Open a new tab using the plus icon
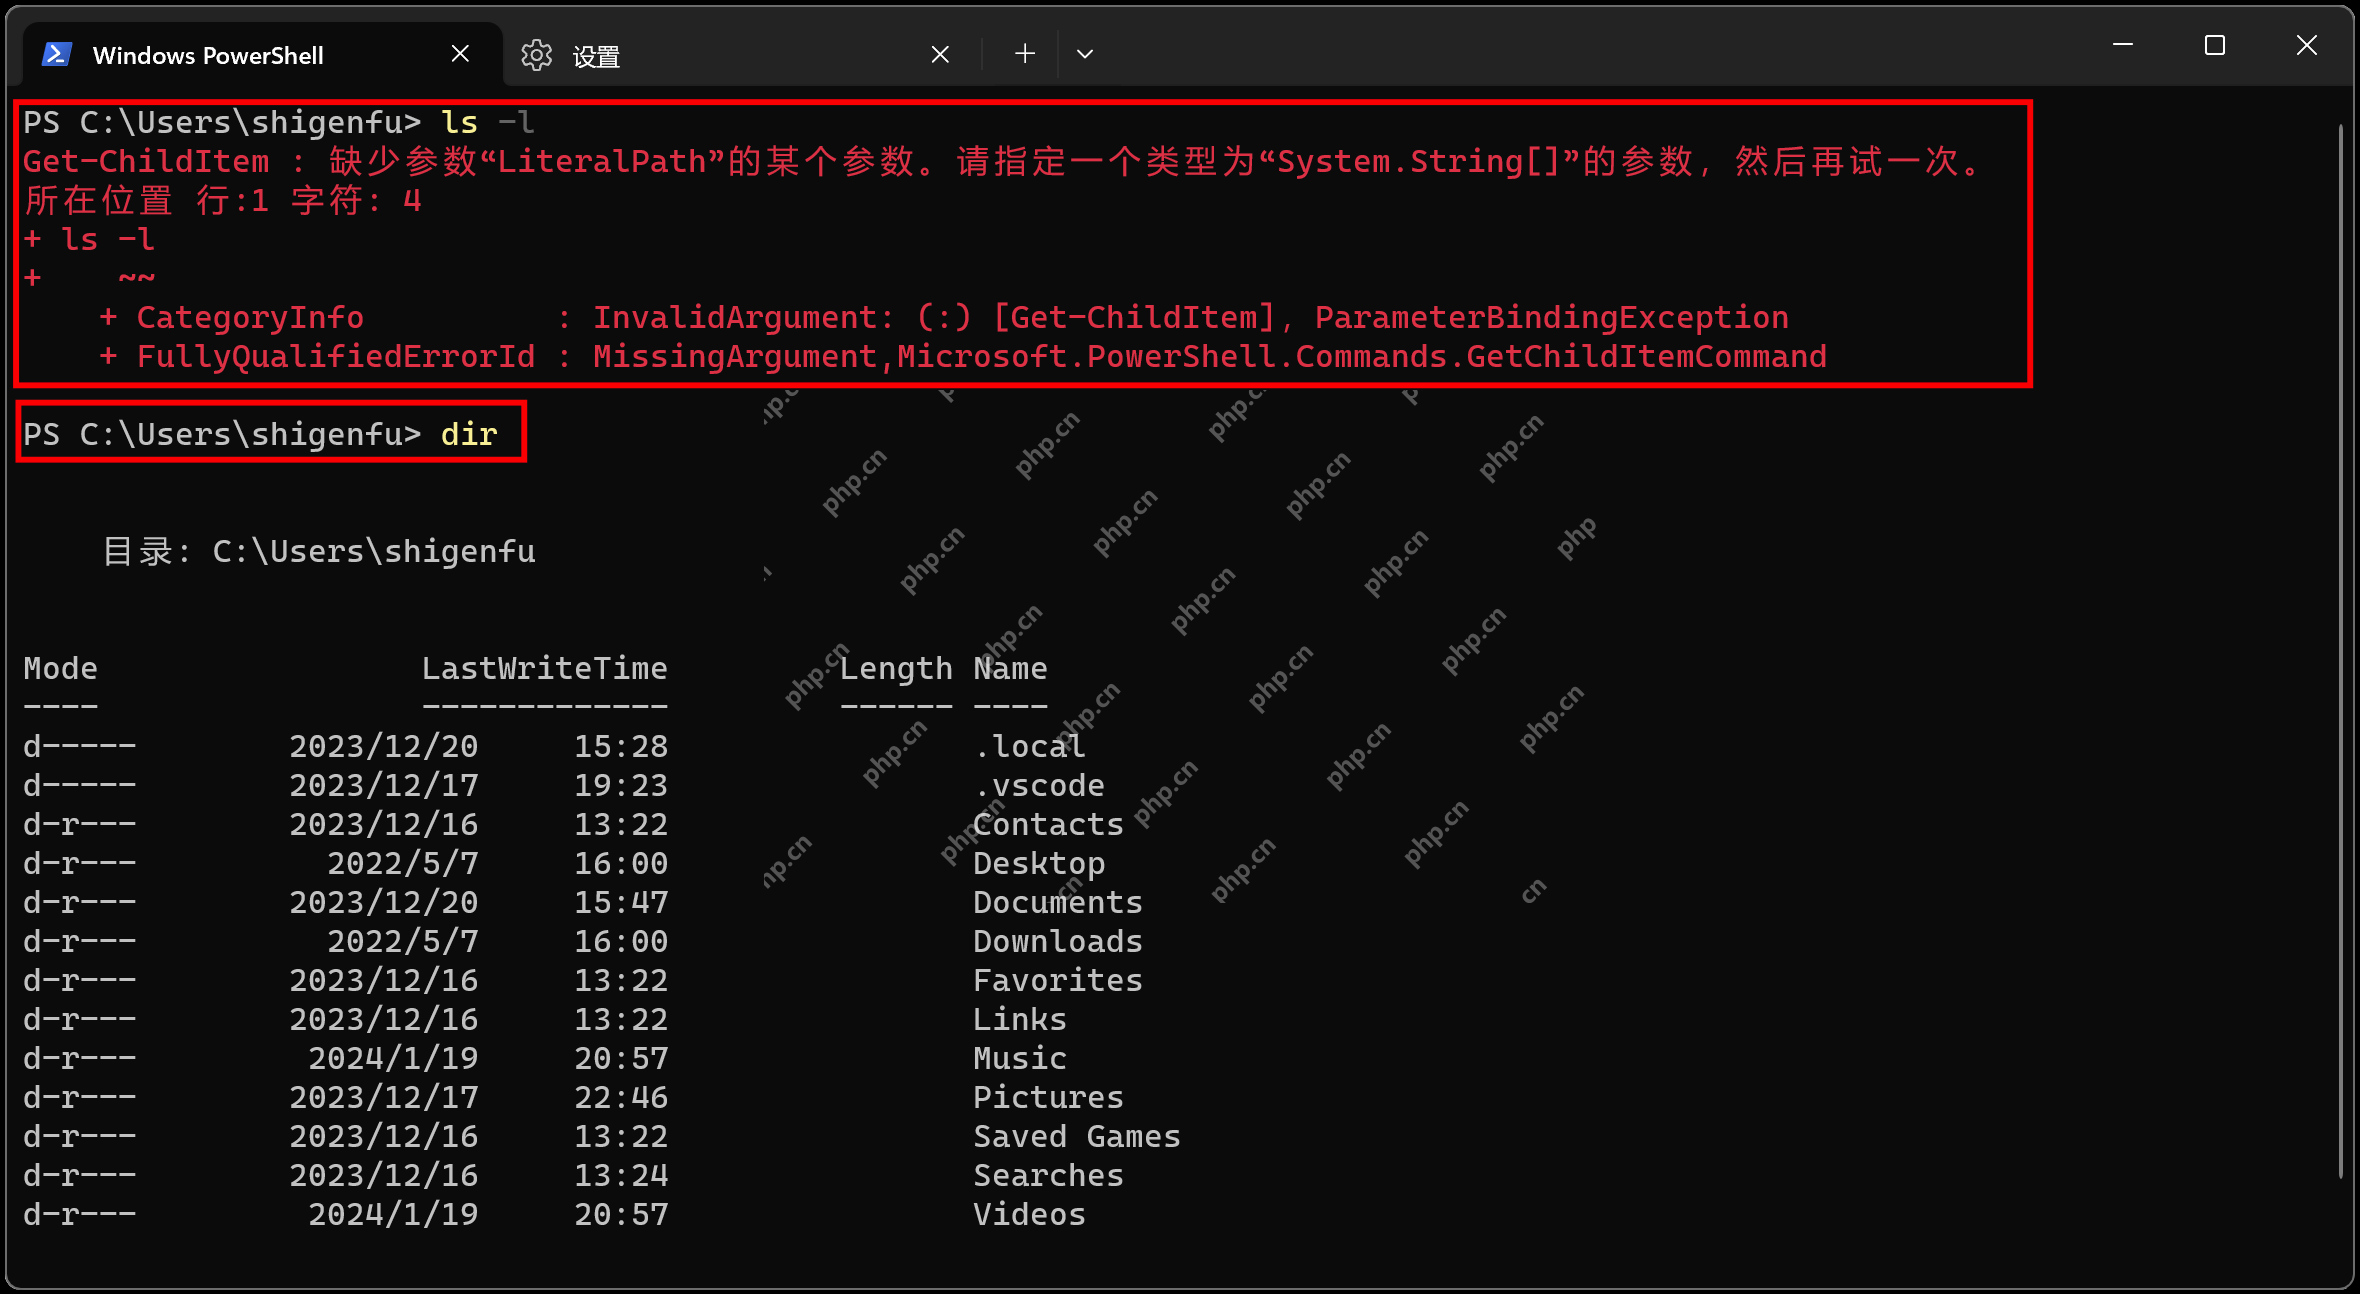 [x=1024, y=53]
